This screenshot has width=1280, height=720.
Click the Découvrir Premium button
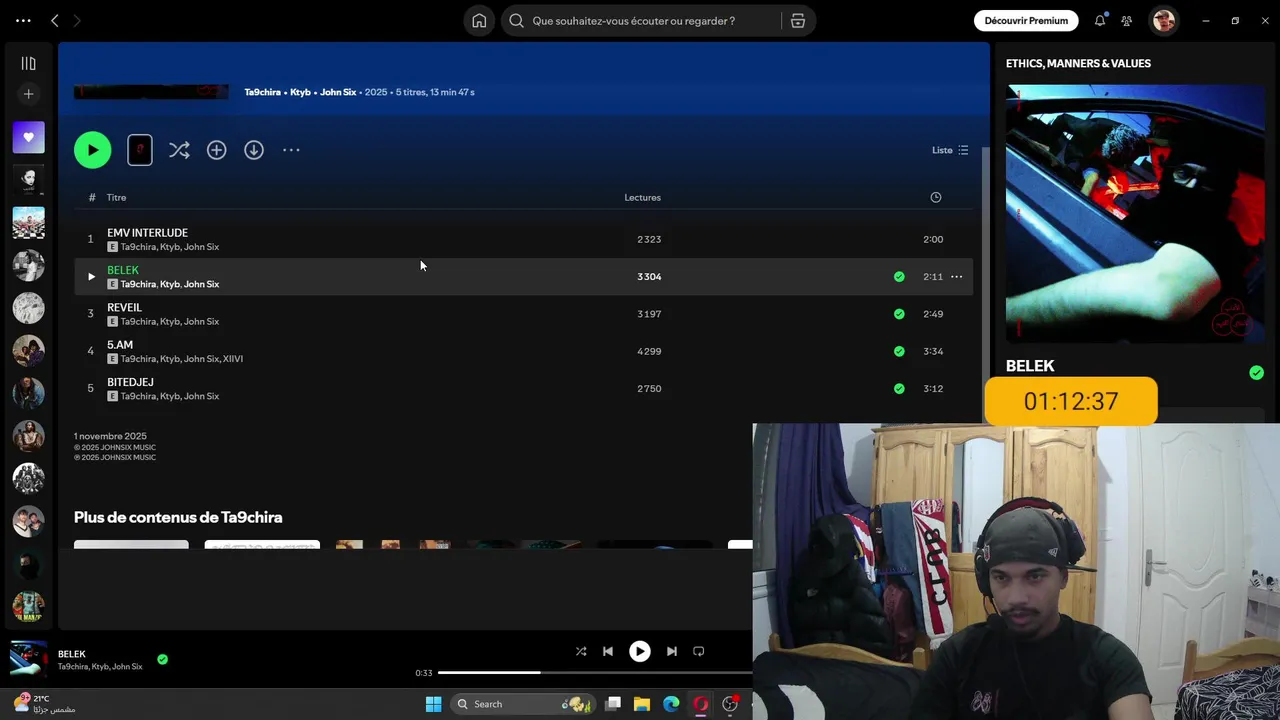pos(1026,20)
